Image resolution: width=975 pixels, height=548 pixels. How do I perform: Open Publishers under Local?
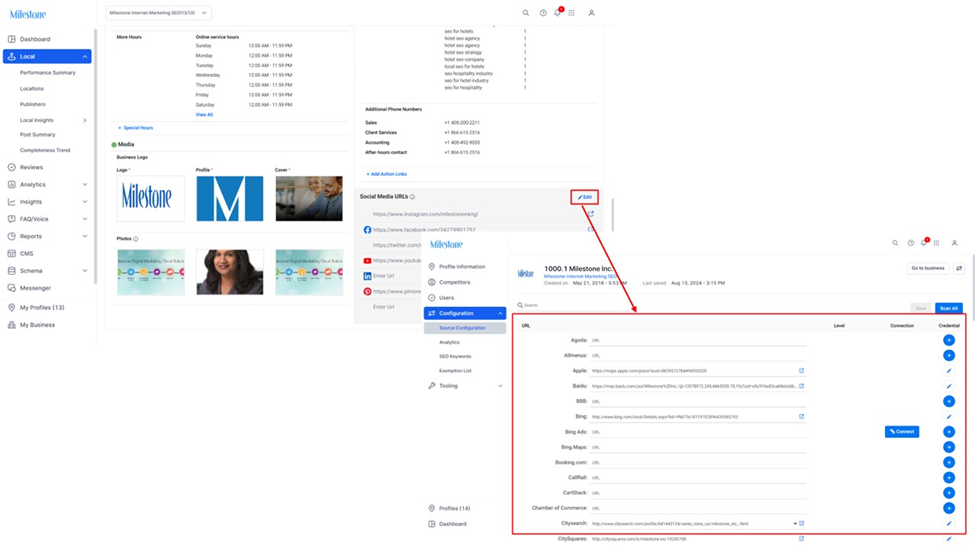pos(32,104)
